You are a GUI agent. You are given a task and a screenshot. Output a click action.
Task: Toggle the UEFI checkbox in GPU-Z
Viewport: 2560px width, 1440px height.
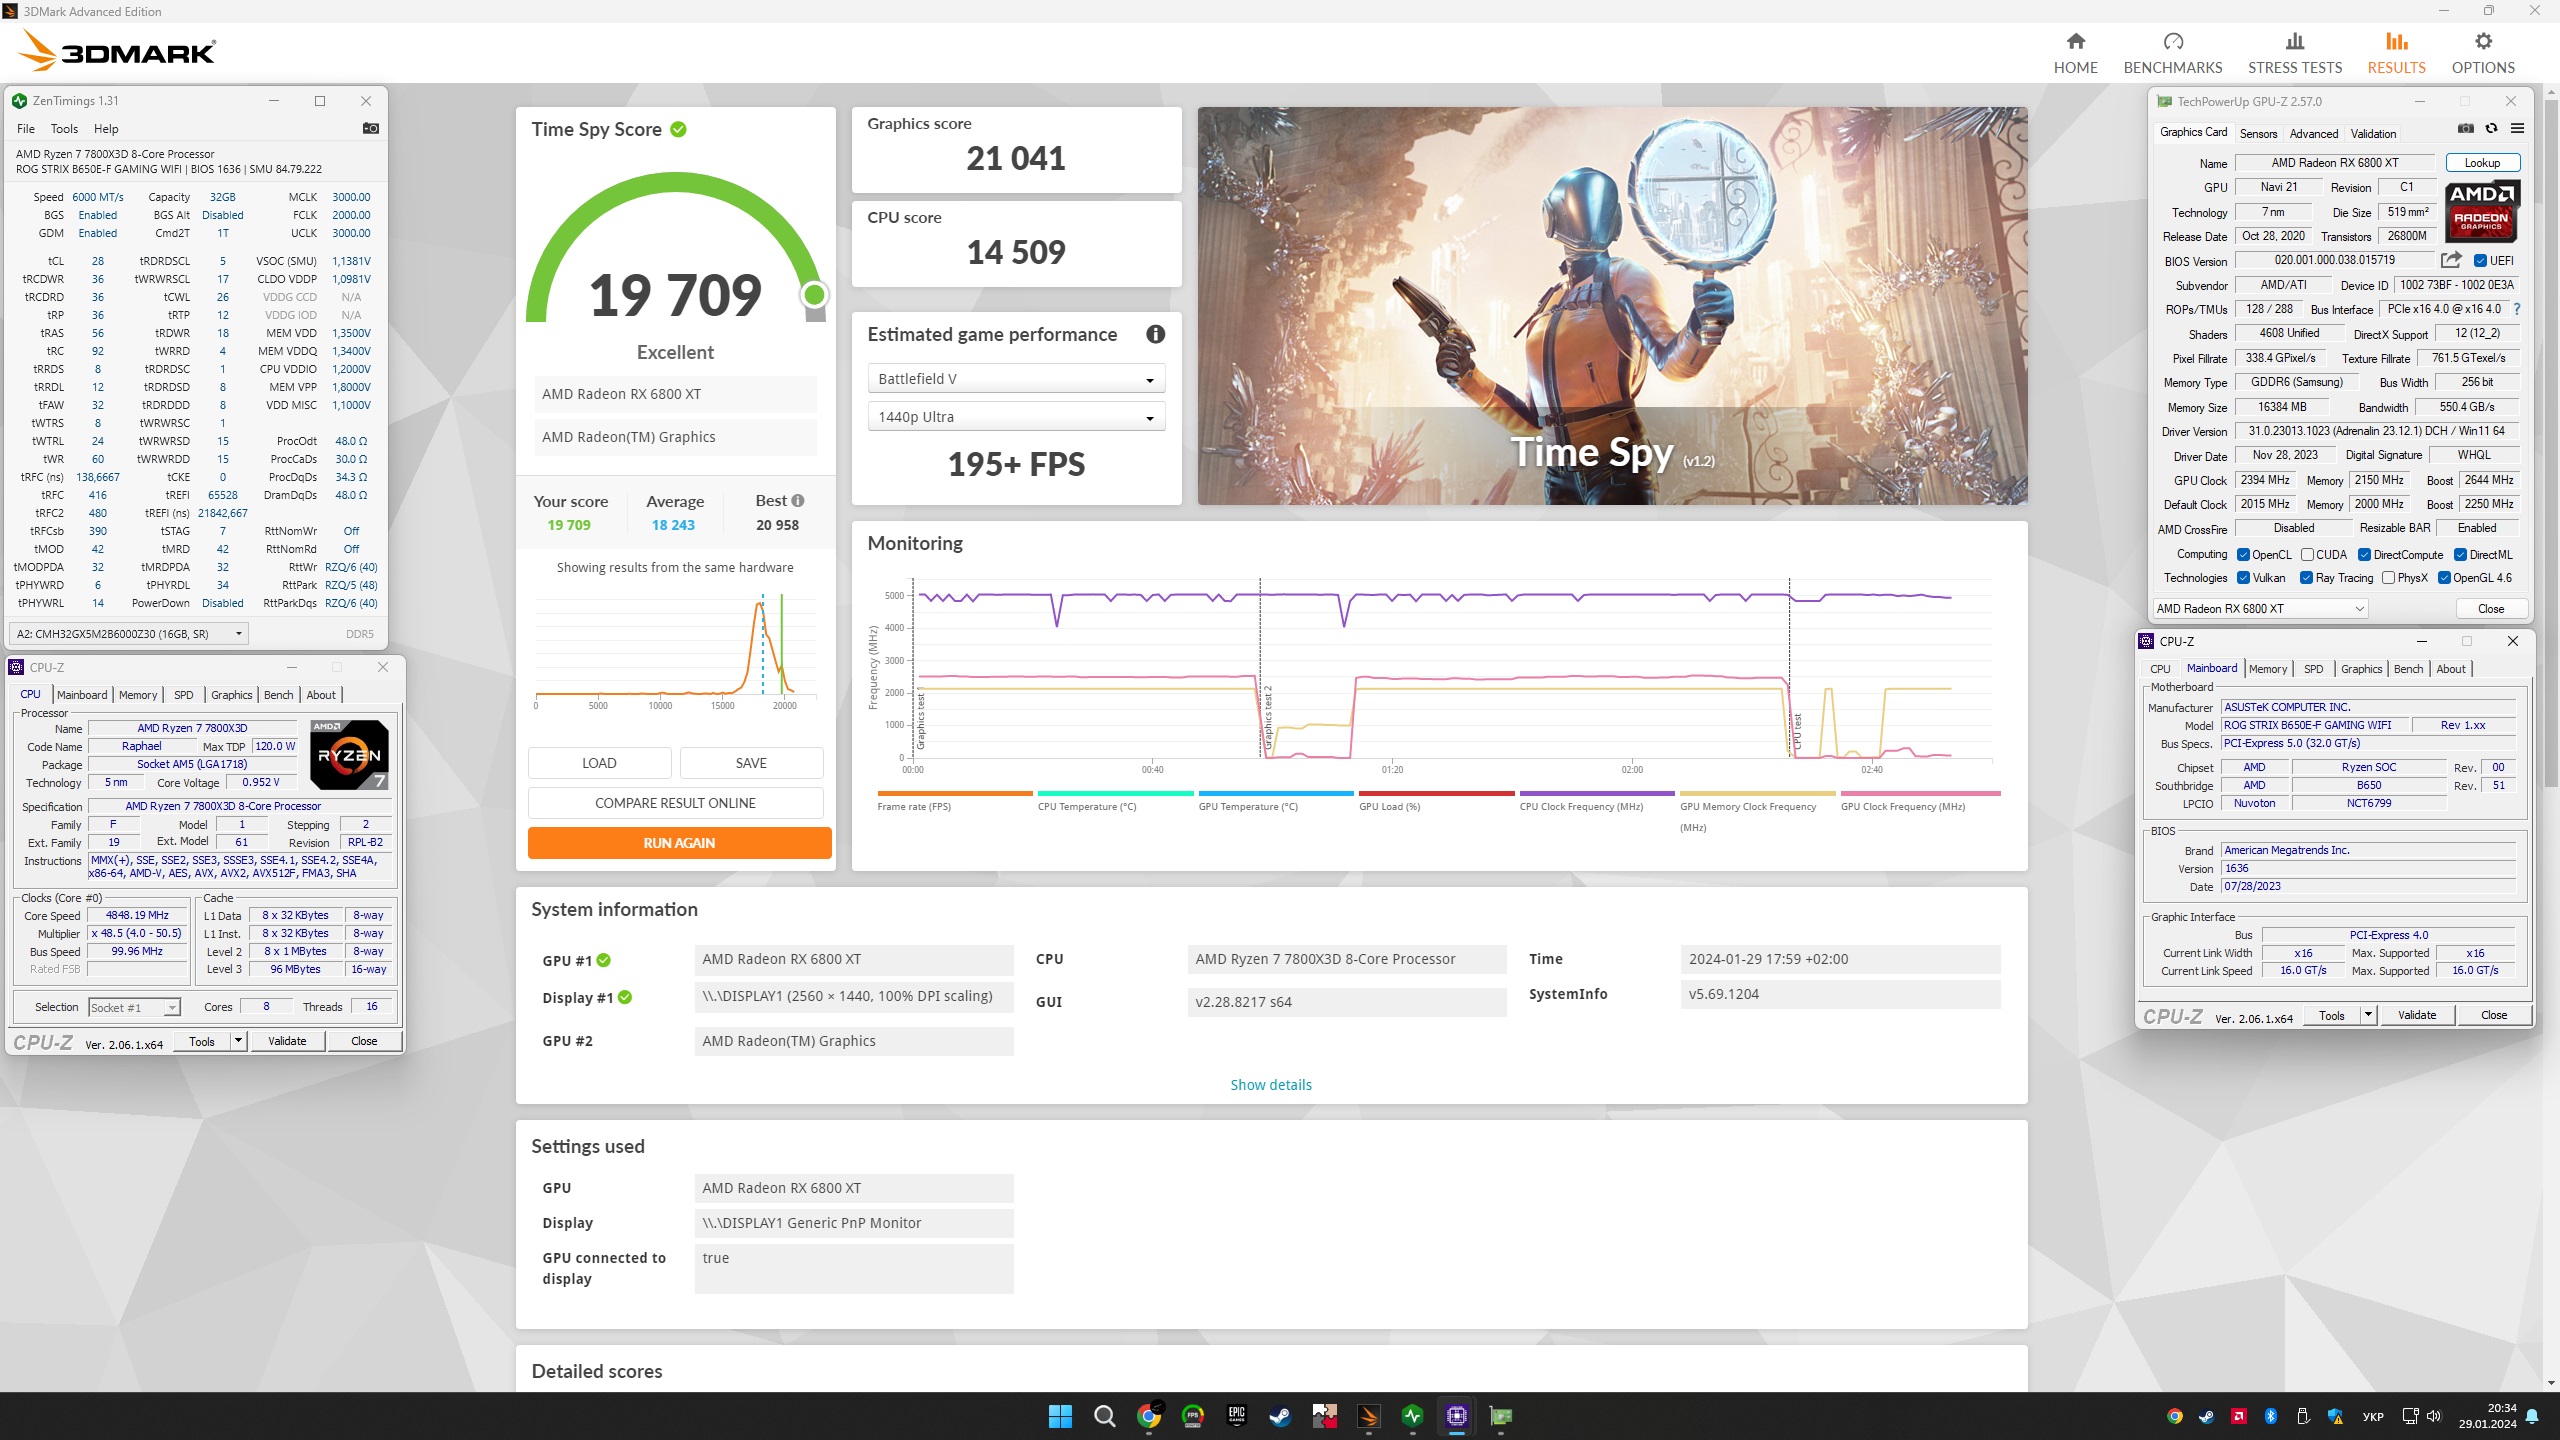2480,261
